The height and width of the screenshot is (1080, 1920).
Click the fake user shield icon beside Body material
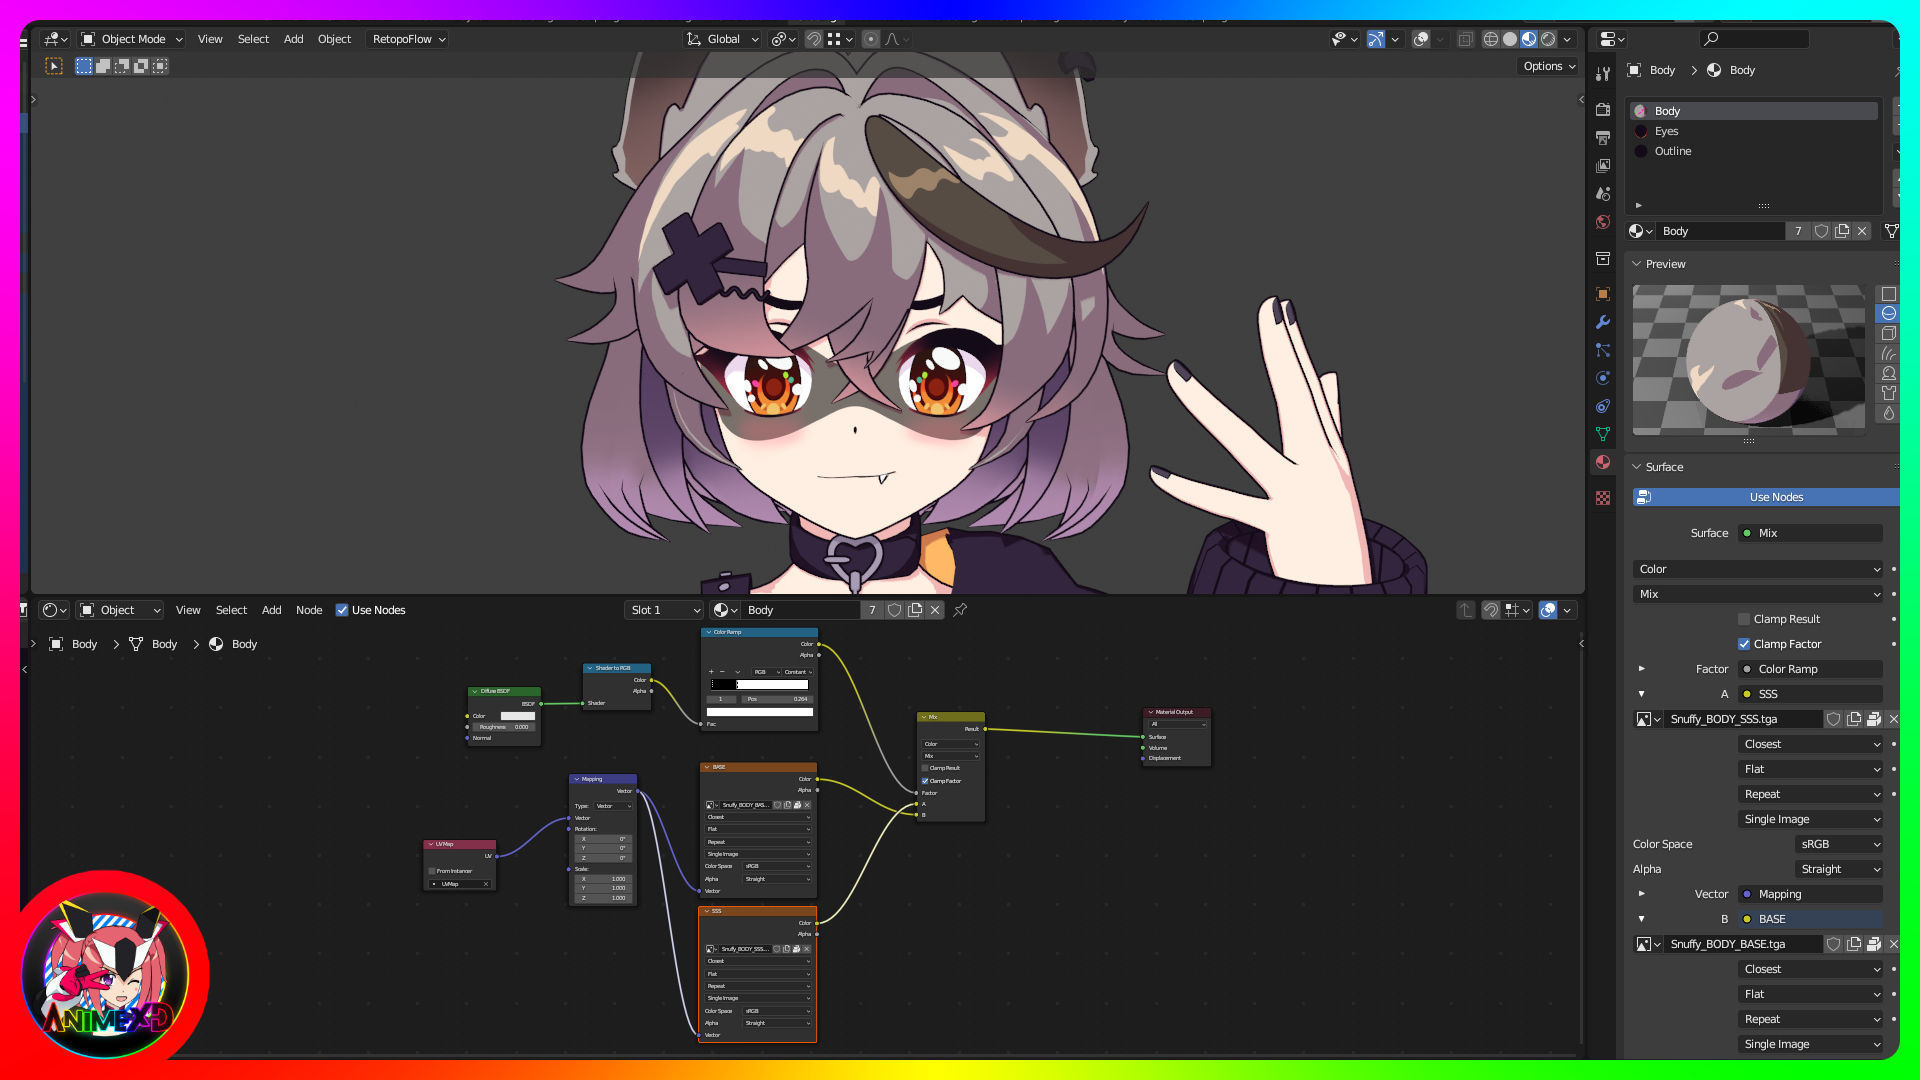click(1821, 231)
